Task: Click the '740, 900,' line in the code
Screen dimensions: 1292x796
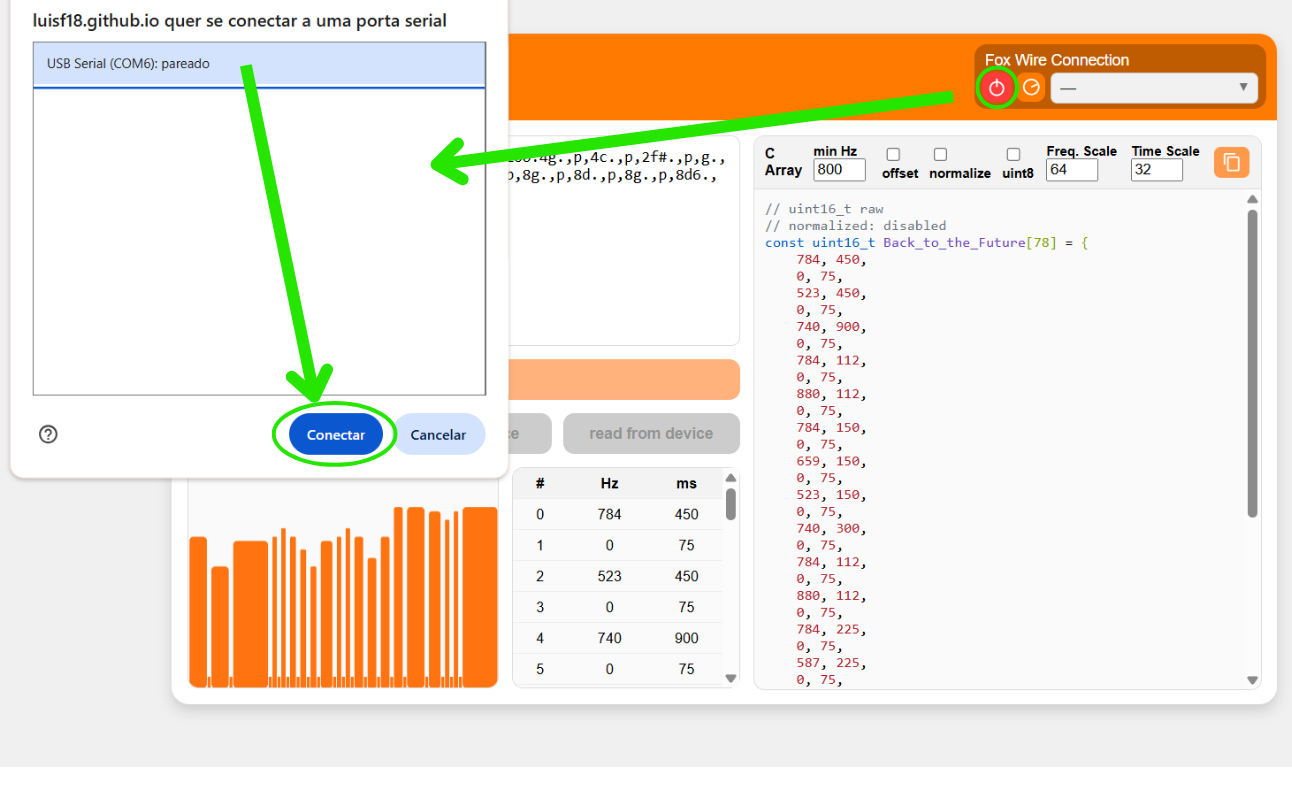Action: (832, 327)
